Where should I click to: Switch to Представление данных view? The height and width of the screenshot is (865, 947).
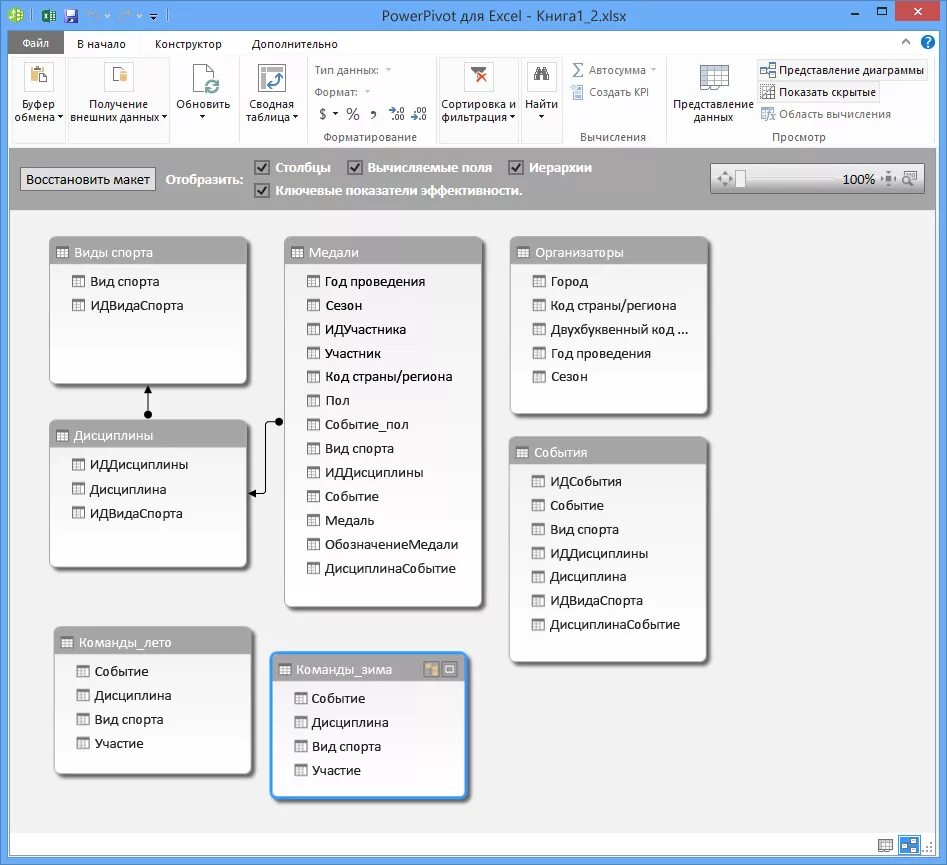pyautogui.click(x=713, y=92)
